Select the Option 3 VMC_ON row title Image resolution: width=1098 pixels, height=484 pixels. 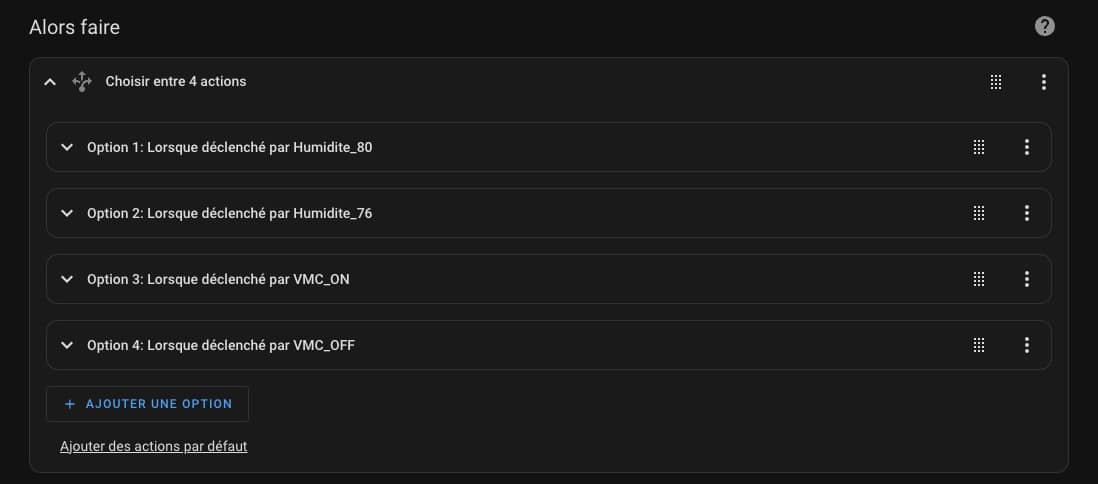[218, 279]
